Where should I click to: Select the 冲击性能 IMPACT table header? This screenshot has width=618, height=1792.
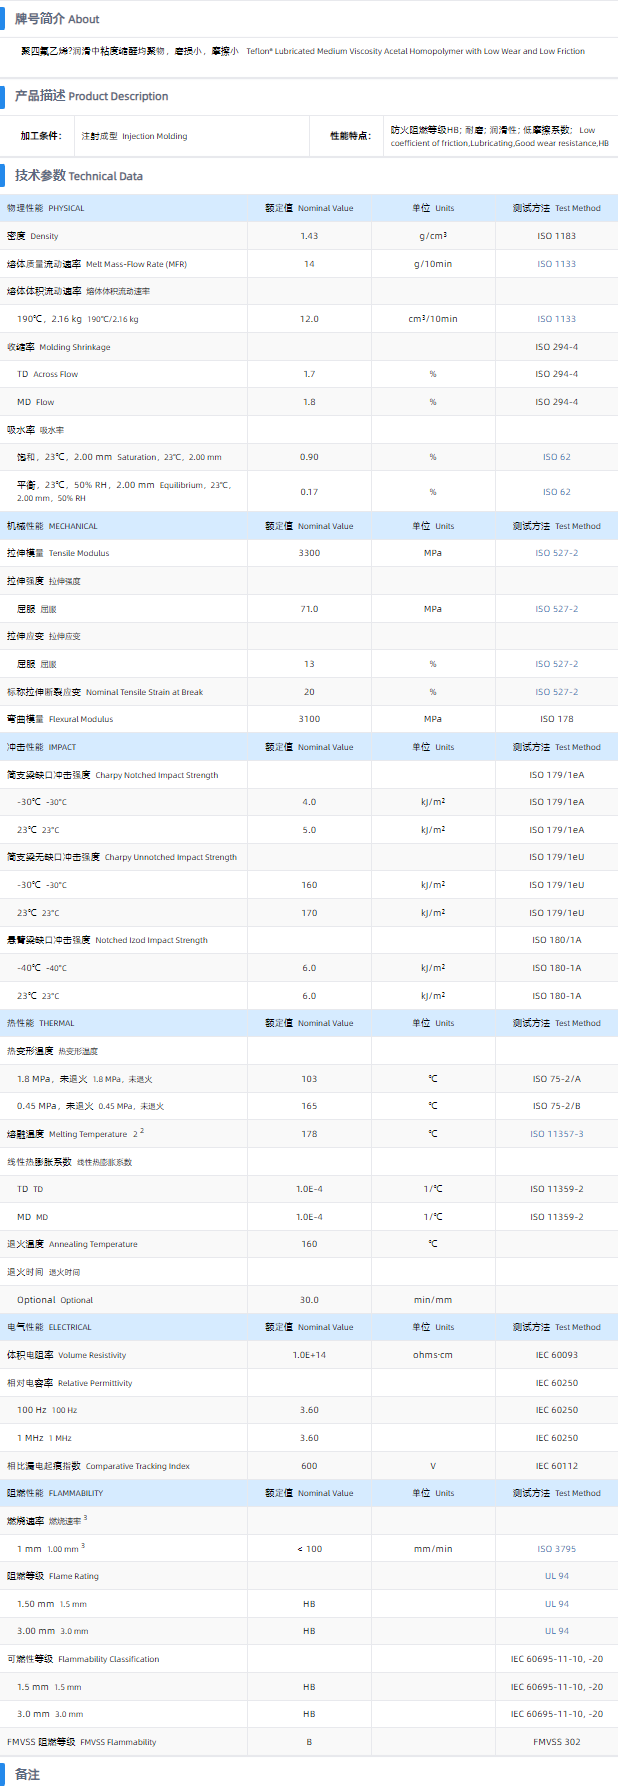coord(42,747)
